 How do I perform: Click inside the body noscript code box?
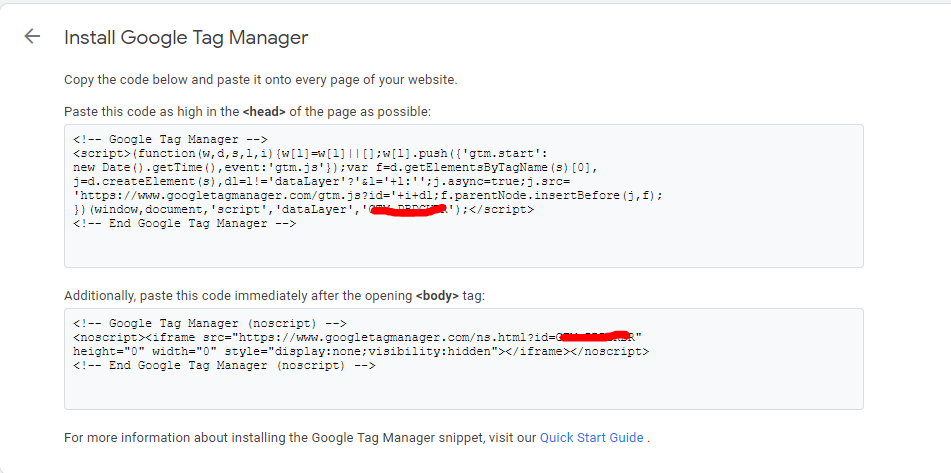463,388
